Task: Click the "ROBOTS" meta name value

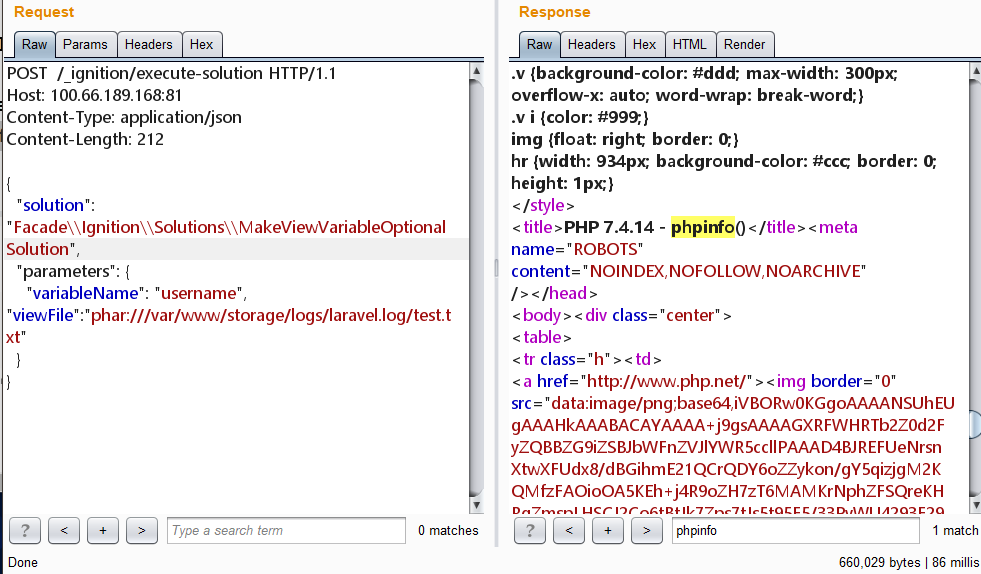Action: (606, 249)
